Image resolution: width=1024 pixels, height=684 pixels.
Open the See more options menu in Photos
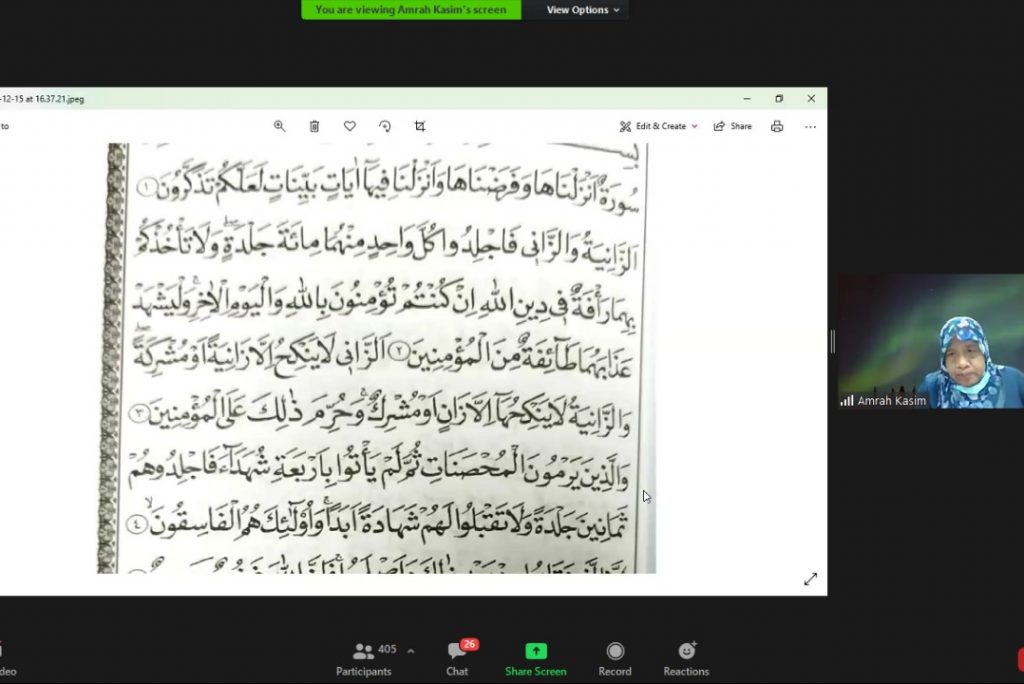(x=809, y=126)
